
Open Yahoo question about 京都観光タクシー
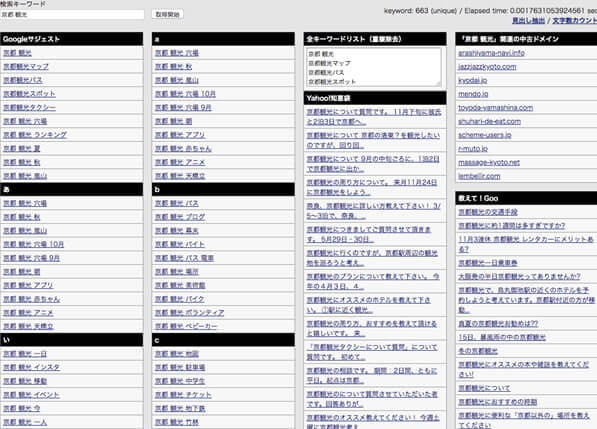click(372, 352)
